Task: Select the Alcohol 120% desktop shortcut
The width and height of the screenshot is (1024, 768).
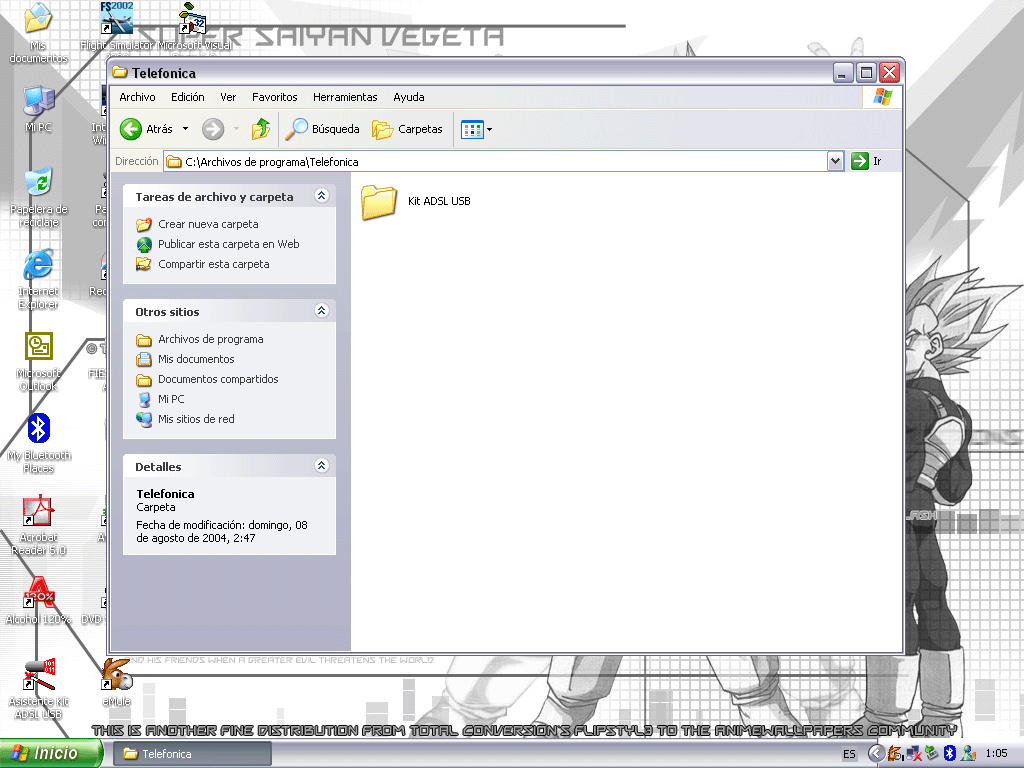Action: 39,601
